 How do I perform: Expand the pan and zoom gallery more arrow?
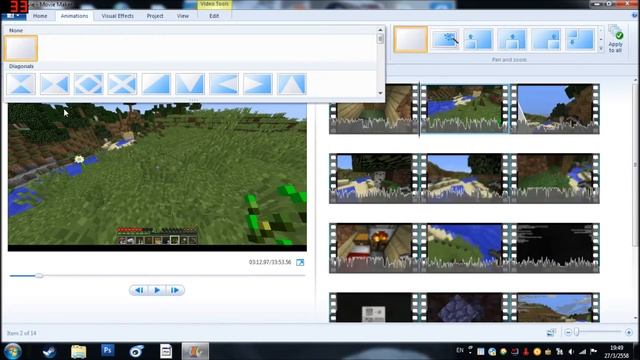pos(601,49)
